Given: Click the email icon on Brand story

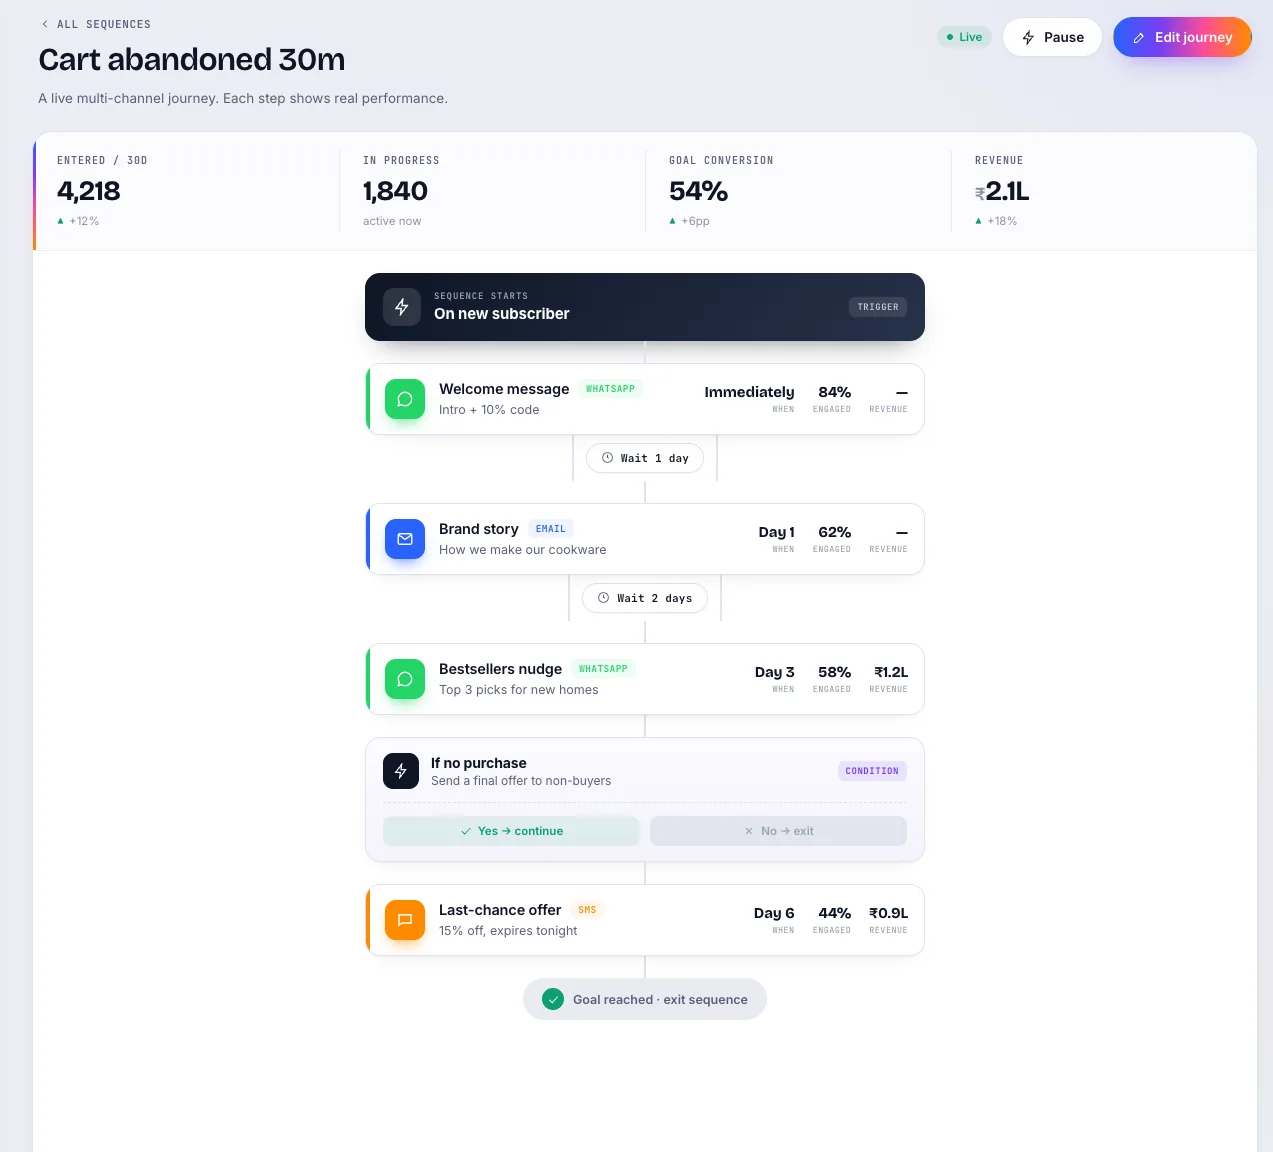Looking at the screenshot, I should point(405,539).
